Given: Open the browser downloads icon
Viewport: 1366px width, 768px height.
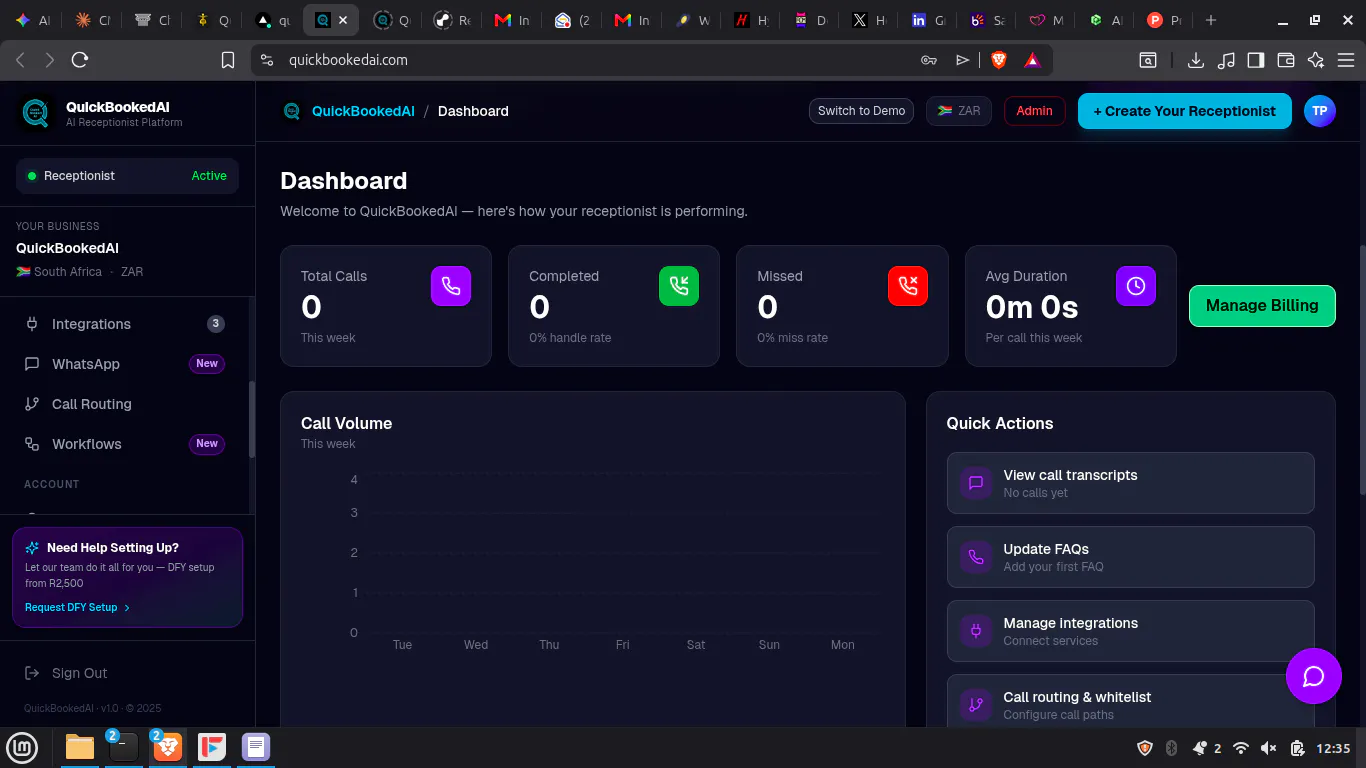Looking at the screenshot, I should 1195,60.
